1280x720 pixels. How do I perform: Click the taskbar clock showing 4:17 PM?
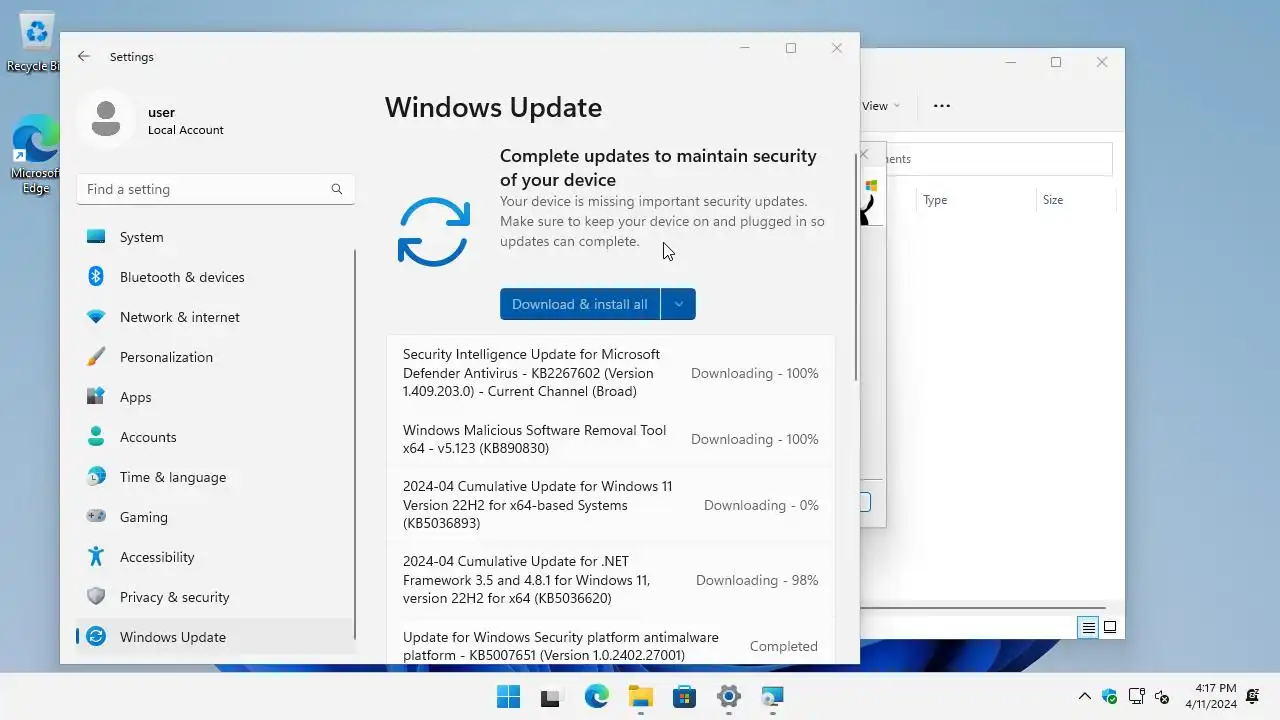pos(1210,697)
